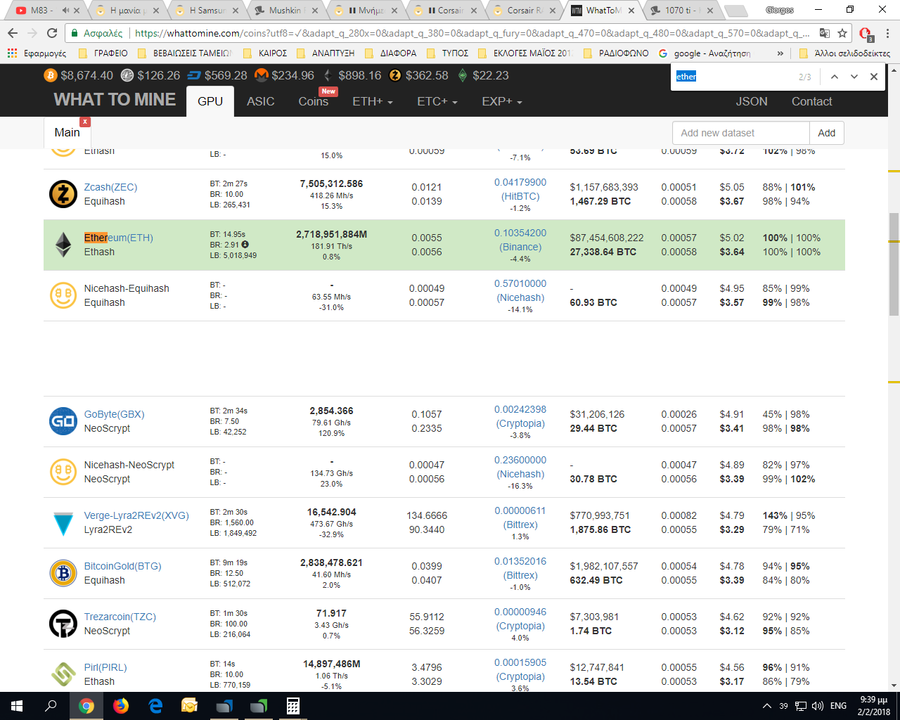Click the find-in-page search field

(734, 76)
